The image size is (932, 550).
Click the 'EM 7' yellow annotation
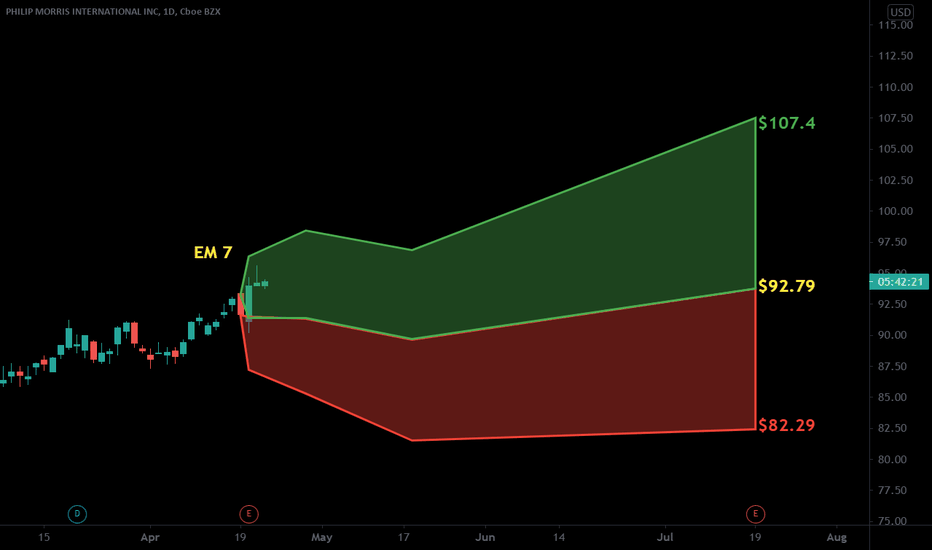[x=213, y=253]
